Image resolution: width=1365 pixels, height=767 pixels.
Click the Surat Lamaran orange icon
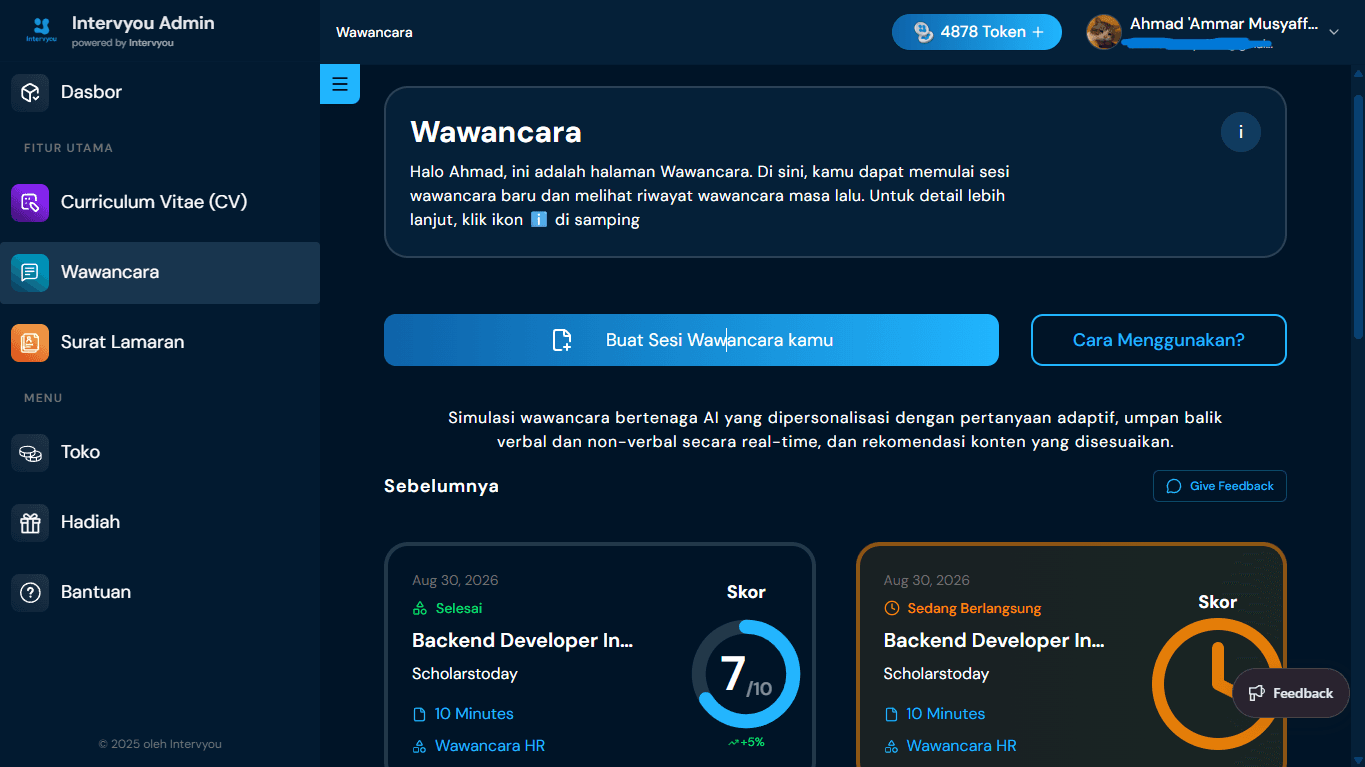(30, 342)
